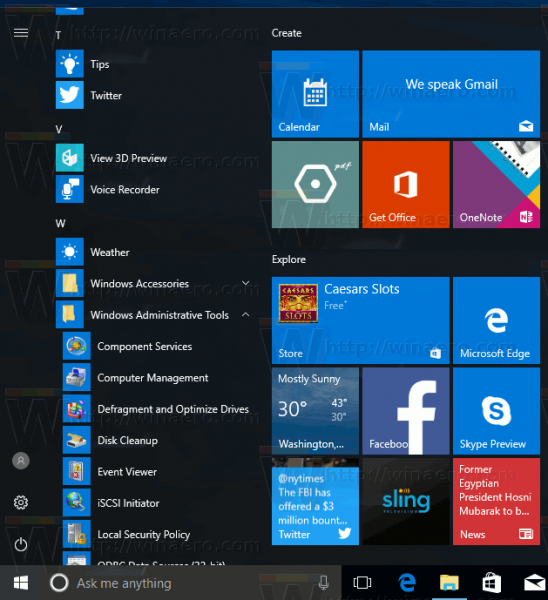Open the Task View taskbar button
The image size is (548, 600).
tap(362, 583)
